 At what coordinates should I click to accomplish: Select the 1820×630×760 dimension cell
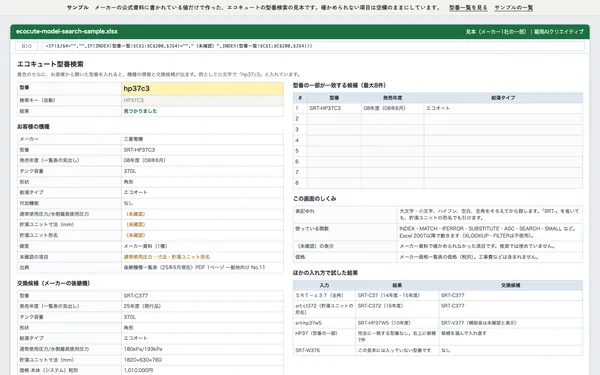tap(202, 360)
